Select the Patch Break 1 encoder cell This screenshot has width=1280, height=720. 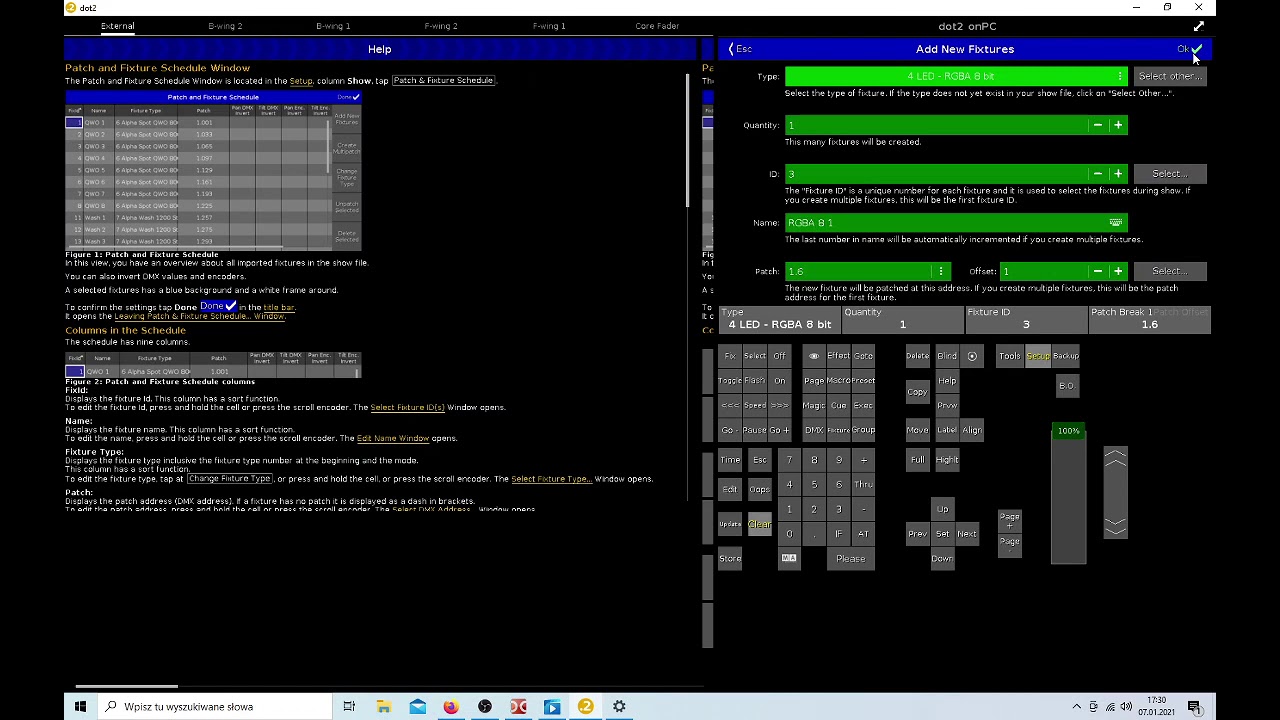click(1149, 319)
